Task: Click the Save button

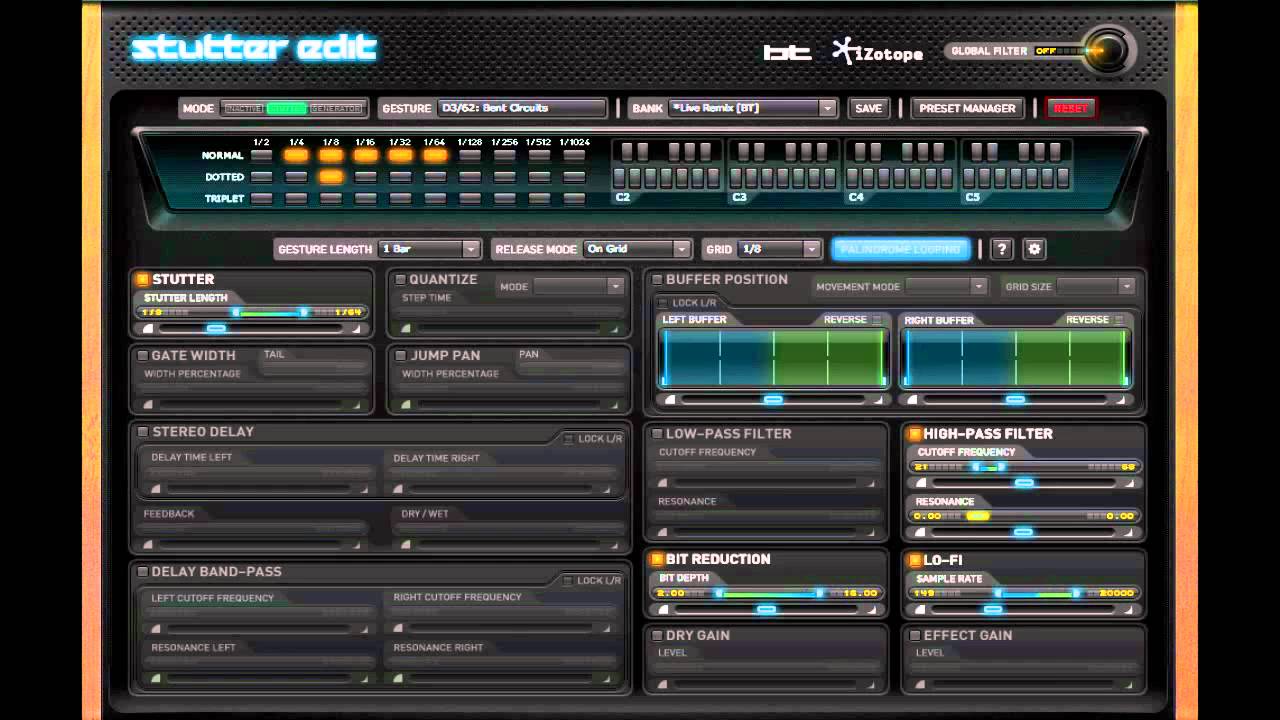Action: point(869,108)
